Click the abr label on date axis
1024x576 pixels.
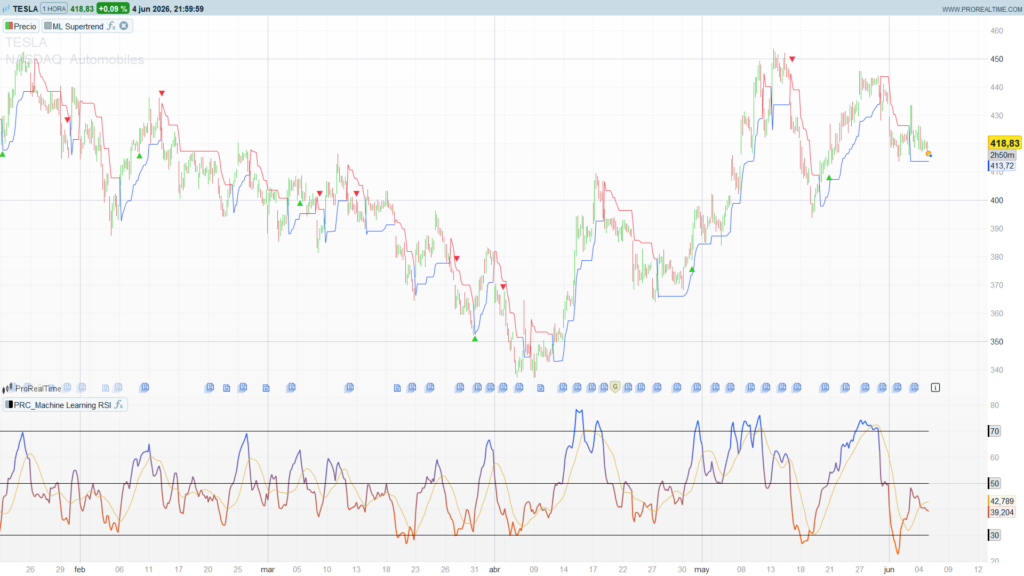pos(494,569)
